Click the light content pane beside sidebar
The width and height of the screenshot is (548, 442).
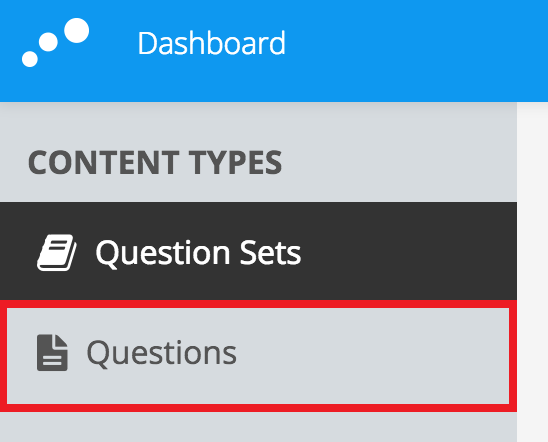(533, 273)
